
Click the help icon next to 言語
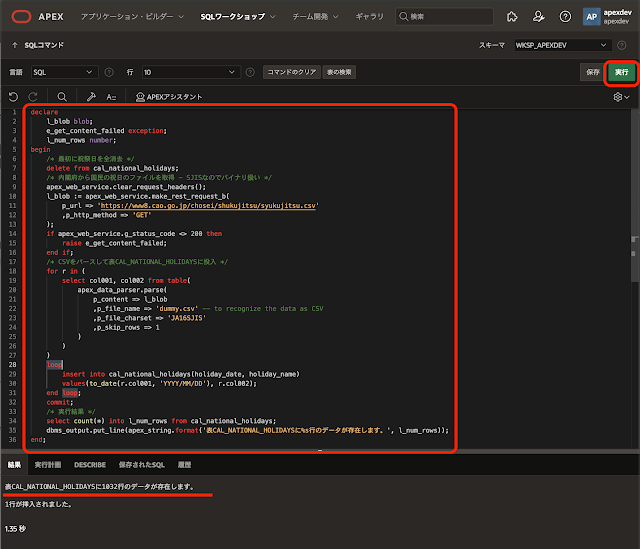click(109, 72)
